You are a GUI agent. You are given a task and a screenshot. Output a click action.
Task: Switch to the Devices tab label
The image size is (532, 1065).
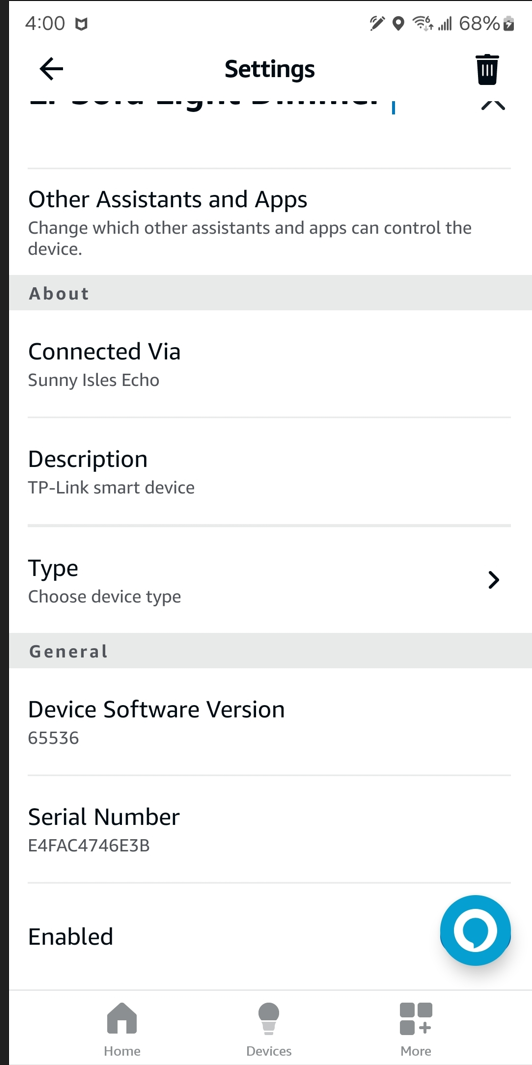(x=268, y=1051)
